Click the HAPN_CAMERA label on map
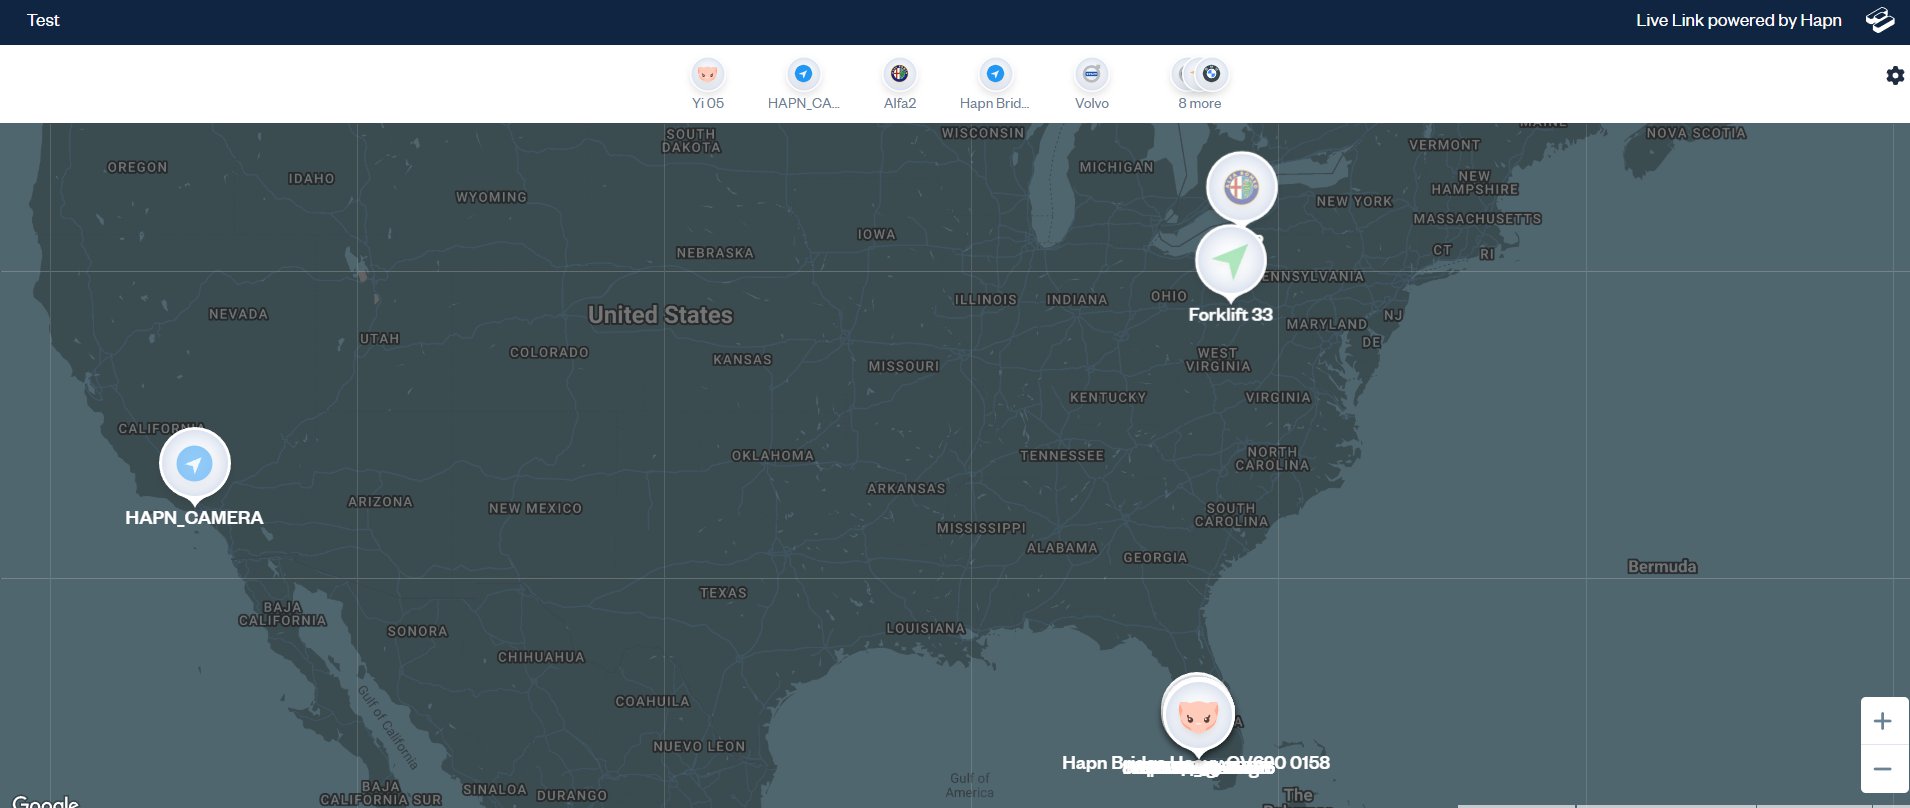This screenshot has width=1910, height=808. [x=194, y=517]
